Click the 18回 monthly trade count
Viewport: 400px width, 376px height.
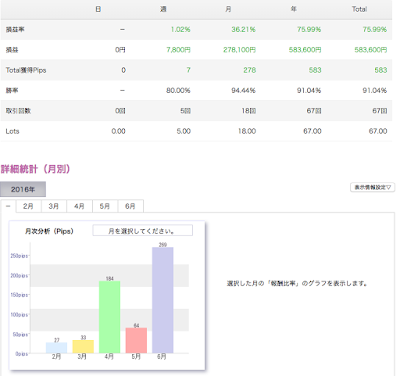pyautogui.click(x=249, y=111)
